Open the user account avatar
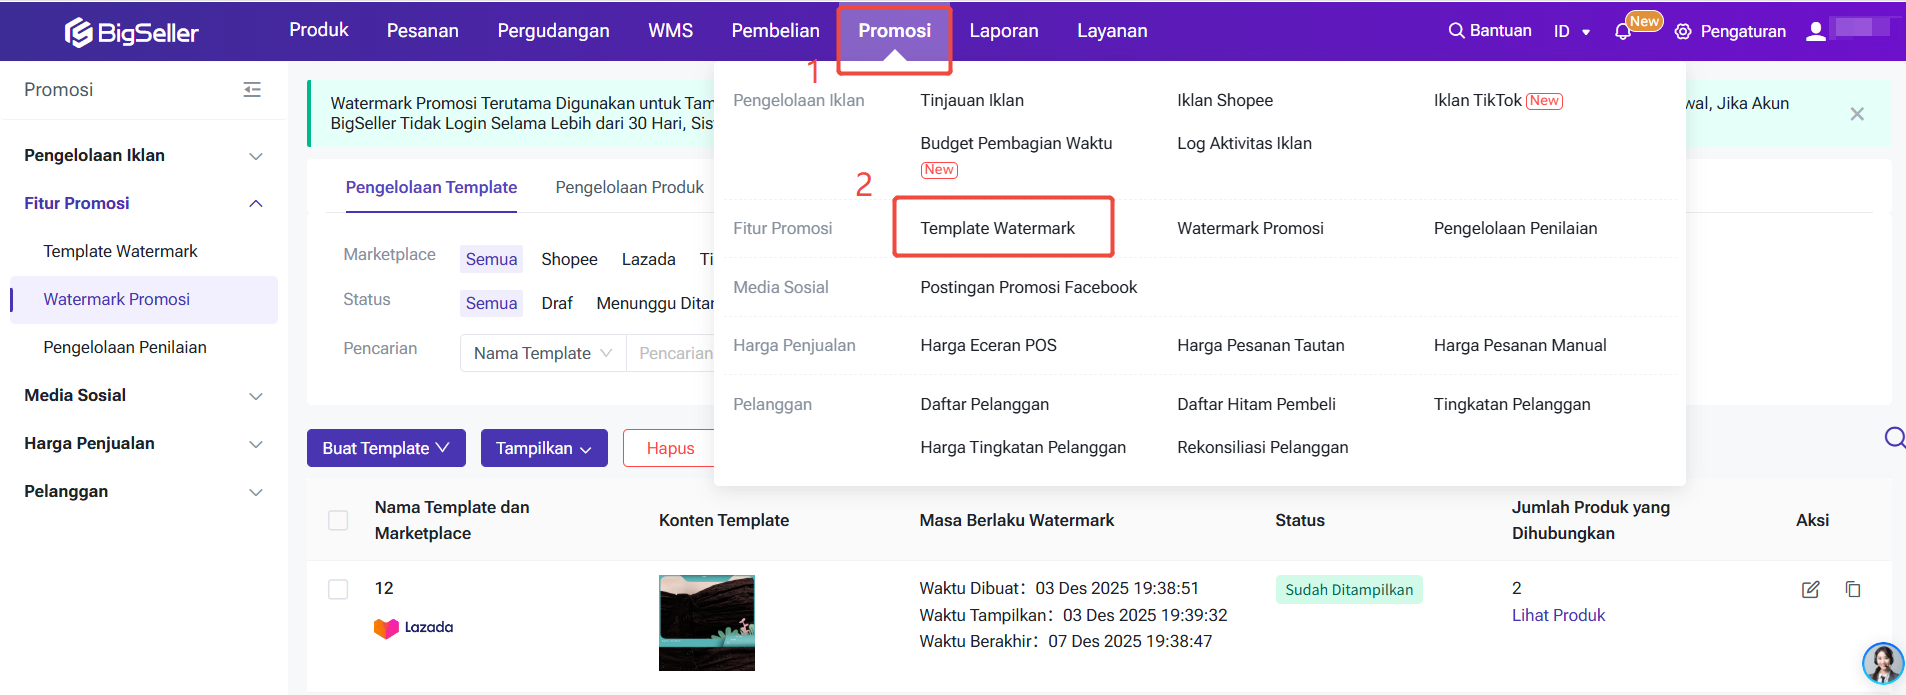Viewport: 1906px width, 695px height. pos(1815,31)
